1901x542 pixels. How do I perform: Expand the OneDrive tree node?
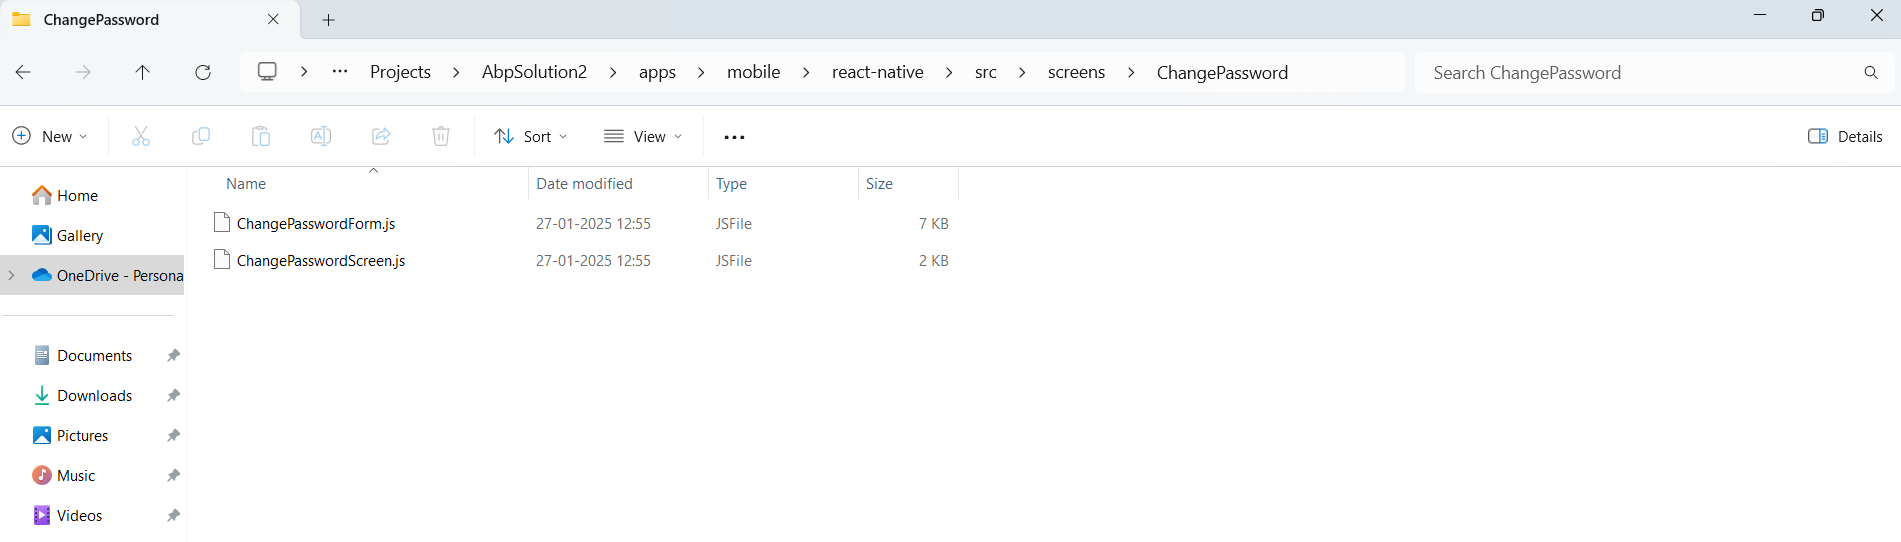click(x=12, y=276)
